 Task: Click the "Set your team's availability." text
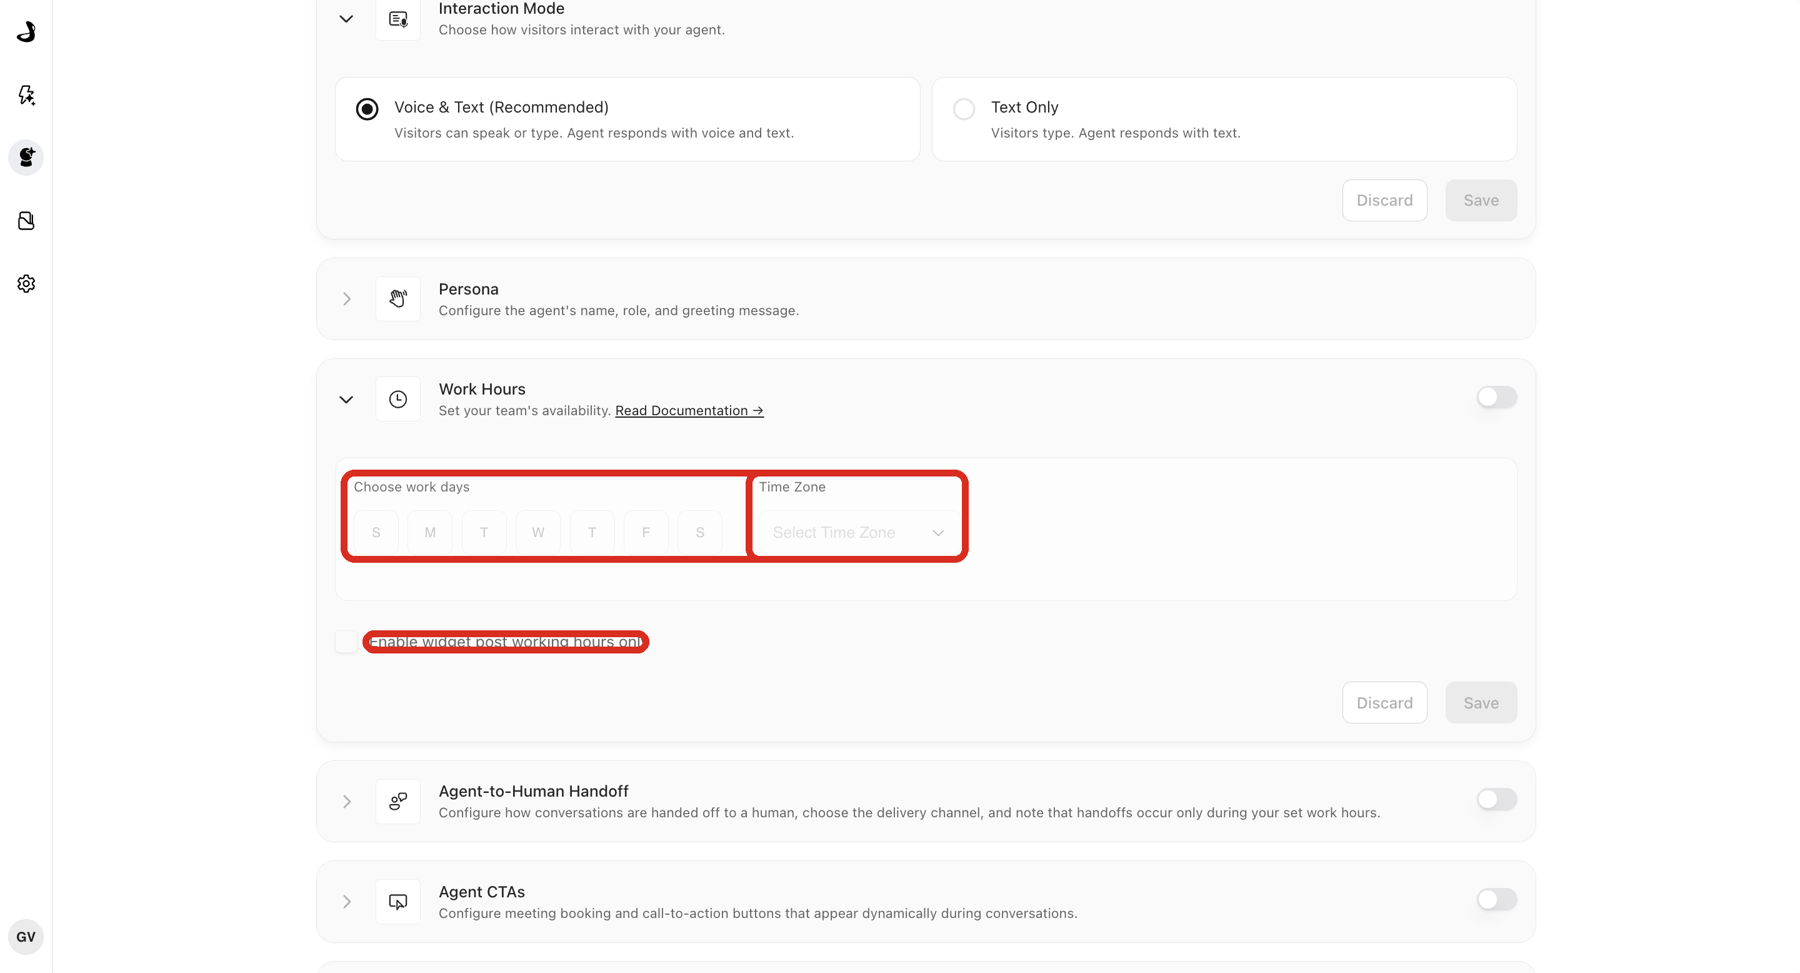click(x=524, y=411)
